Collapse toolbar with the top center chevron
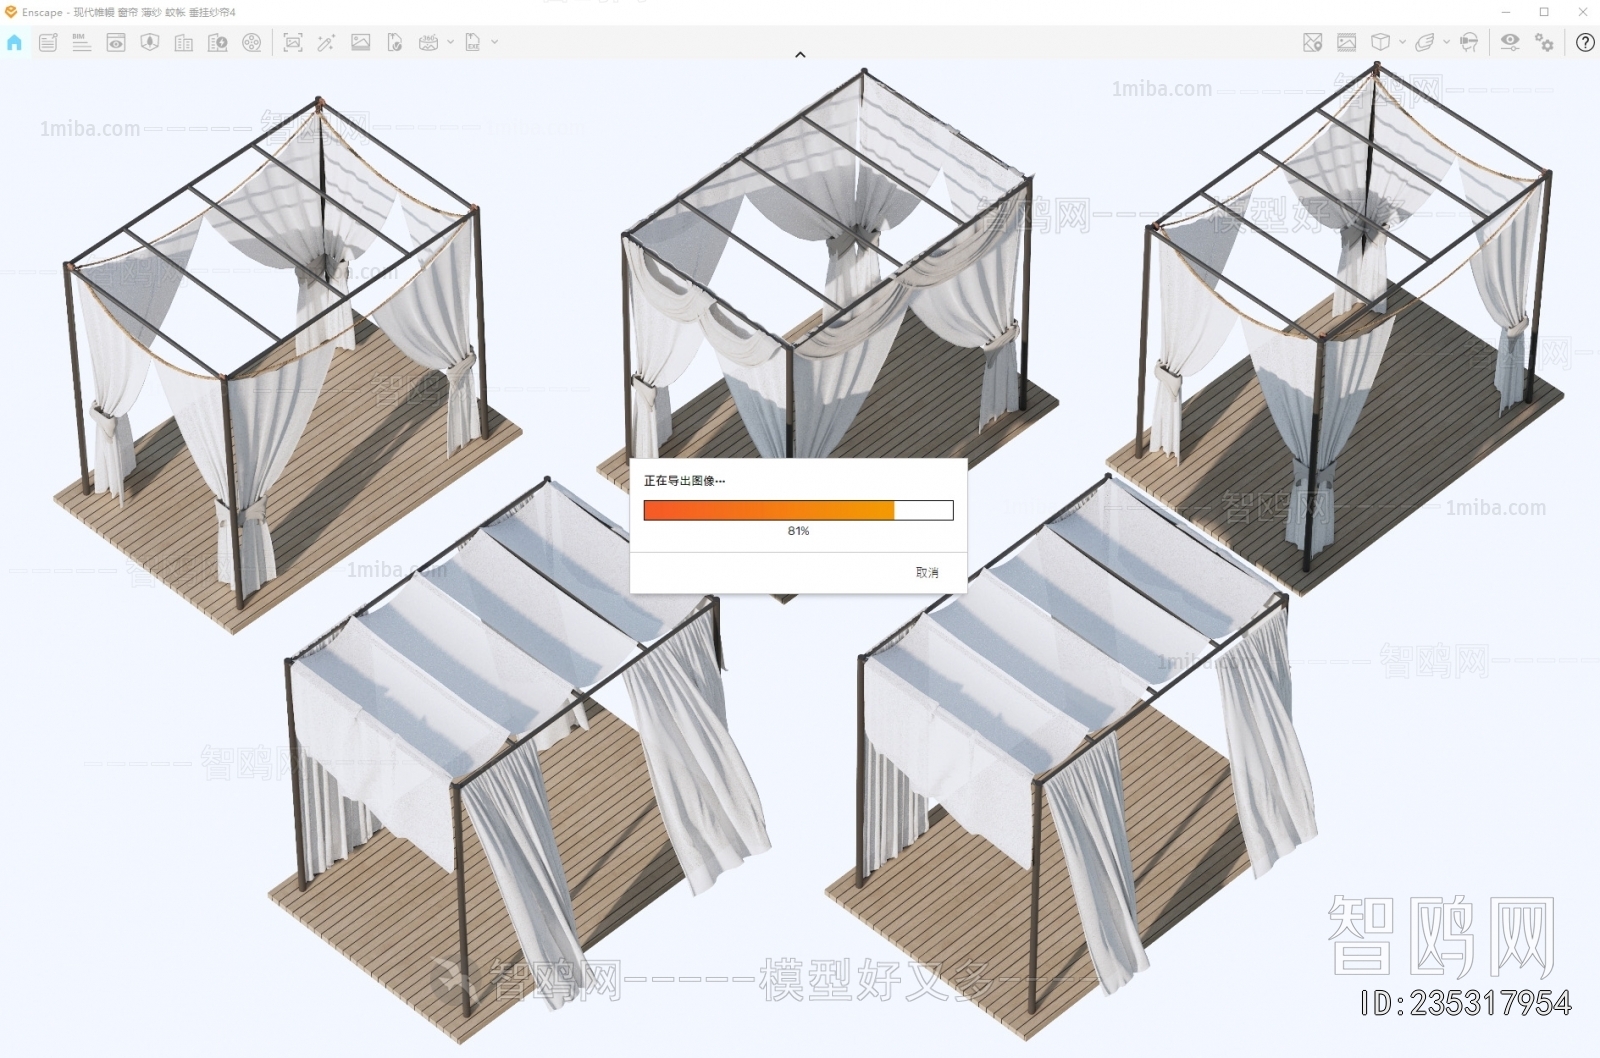1600x1058 pixels. click(800, 55)
